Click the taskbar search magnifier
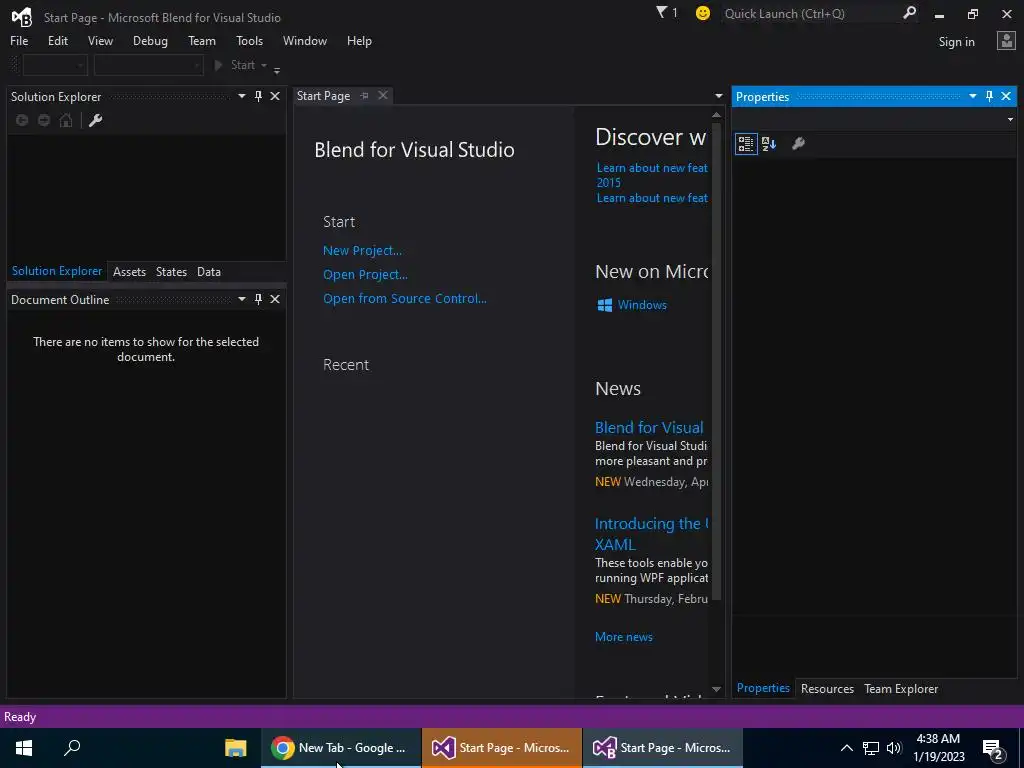Image resolution: width=1024 pixels, height=768 pixels. coord(72,748)
